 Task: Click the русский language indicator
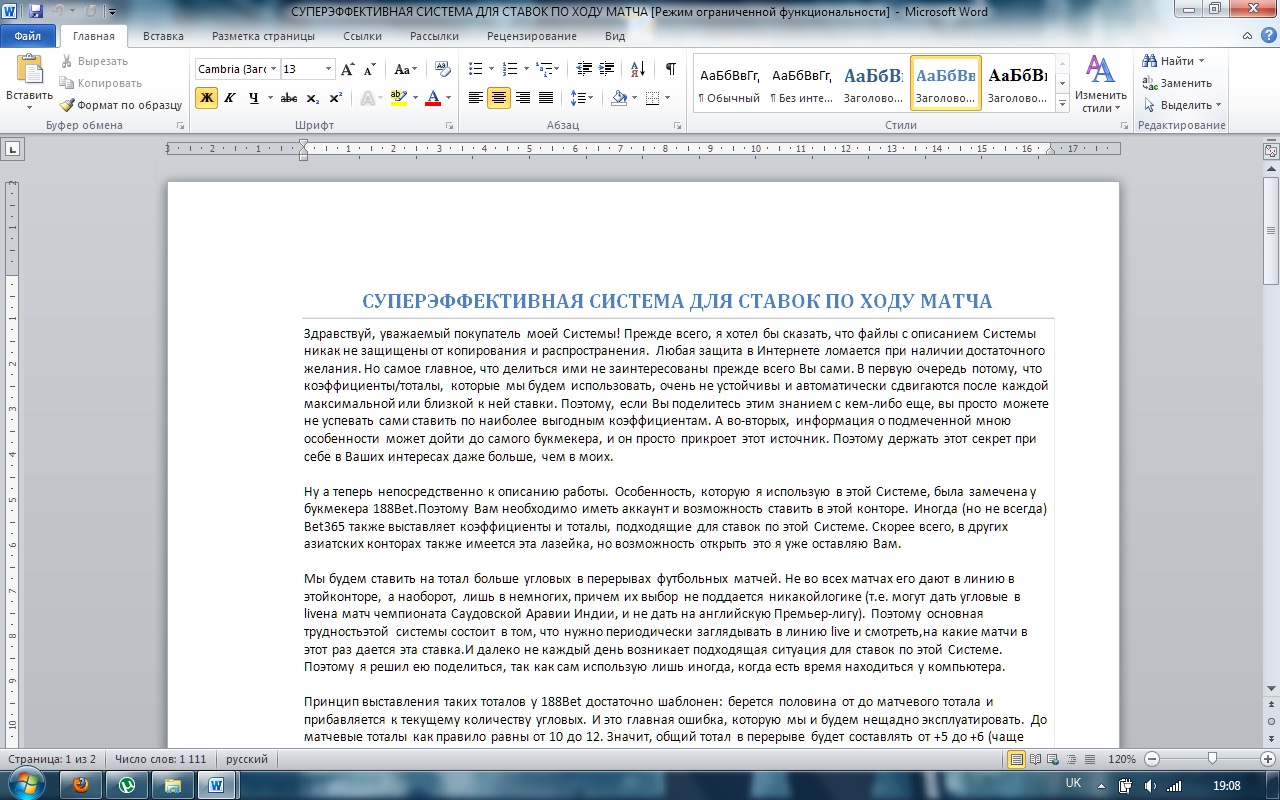pos(248,760)
